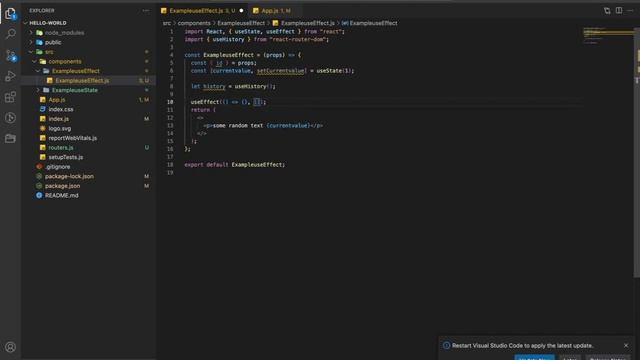This screenshot has width=640, height=360.
Task: Click line number 10 in the gutter
Action: coord(170,102)
